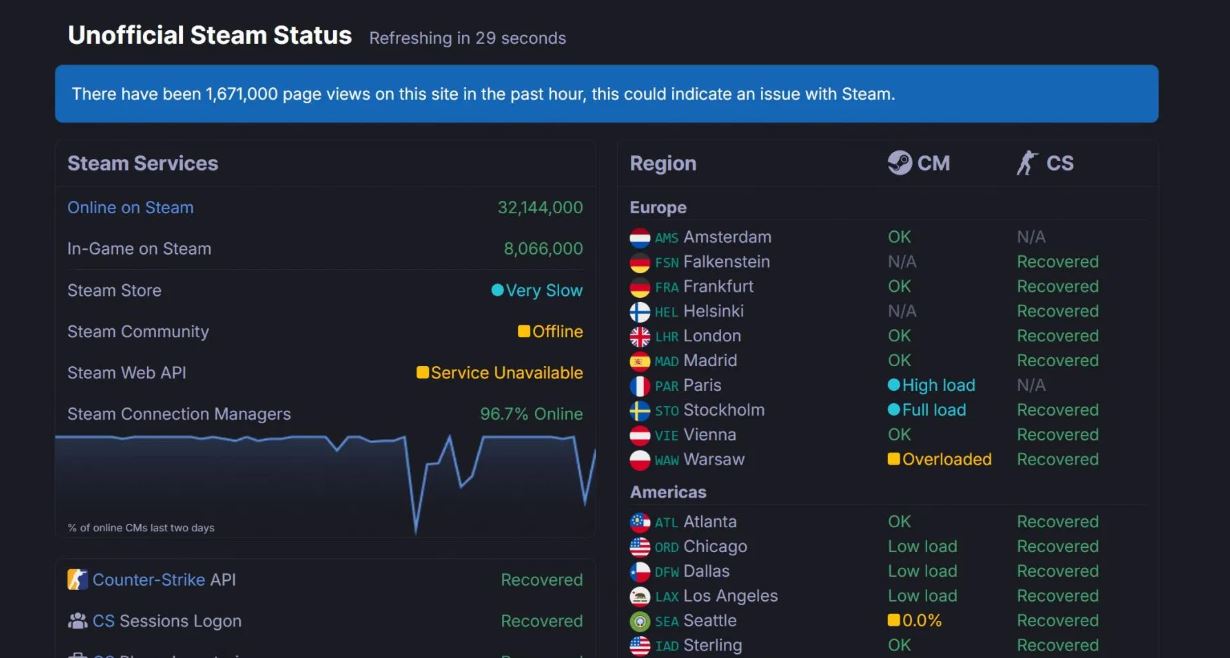Click the CS Sessions Logon people icon
This screenshot has height=658, width=1230.
[x=77, y=621]
